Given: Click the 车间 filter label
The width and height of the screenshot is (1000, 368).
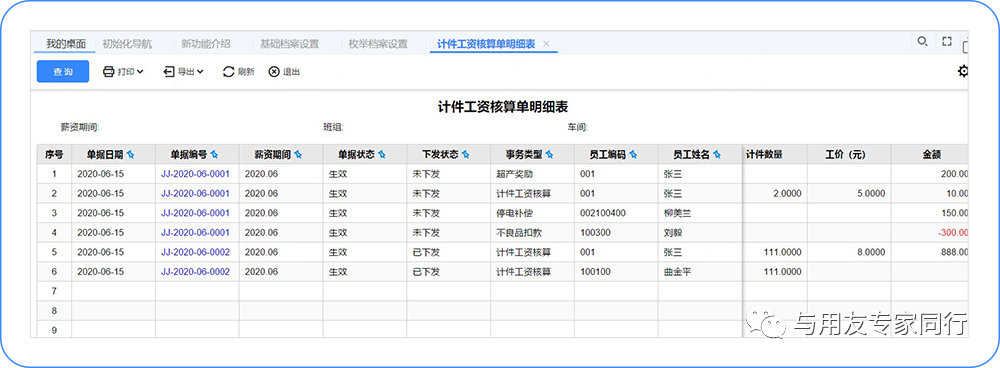Looking at the screenshot, I should click(x=578, y=127).
